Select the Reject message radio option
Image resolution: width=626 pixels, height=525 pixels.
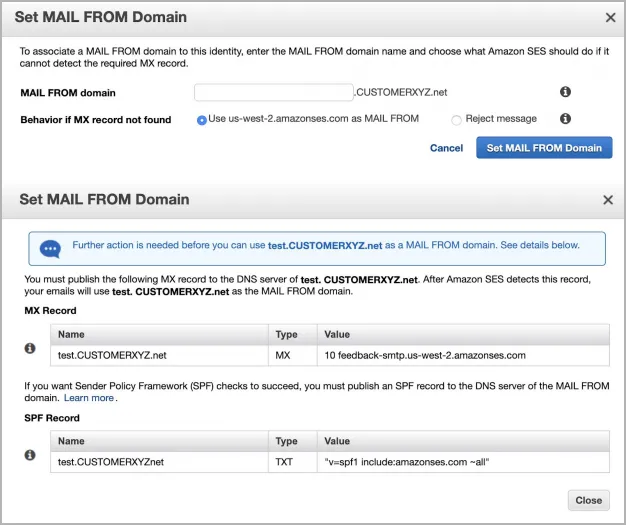(456, 120)
